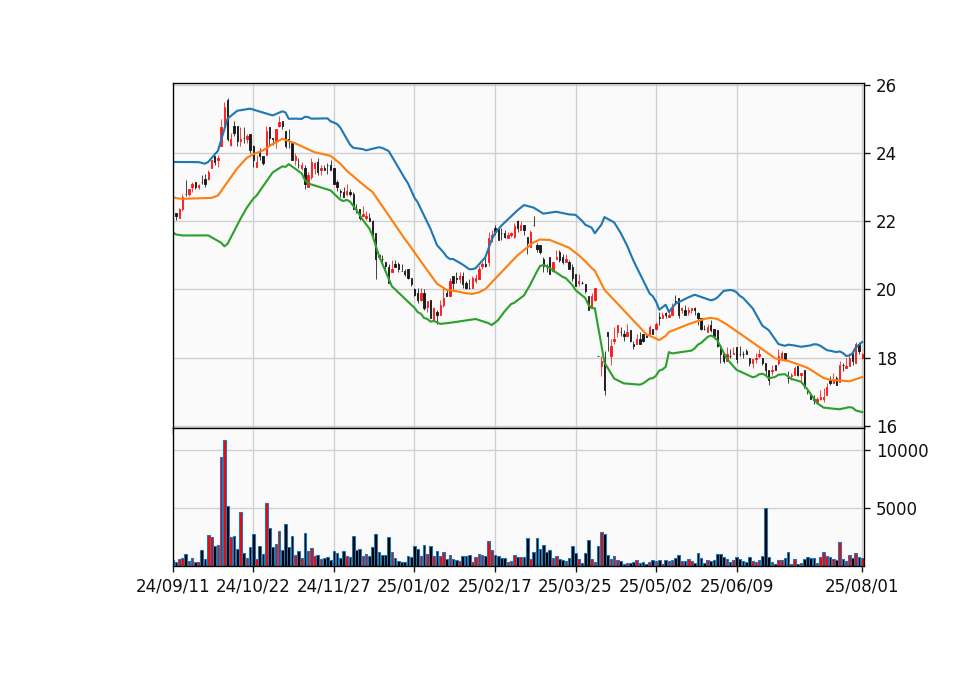Click the 24/09/11 date label

(x=173, y=587)
